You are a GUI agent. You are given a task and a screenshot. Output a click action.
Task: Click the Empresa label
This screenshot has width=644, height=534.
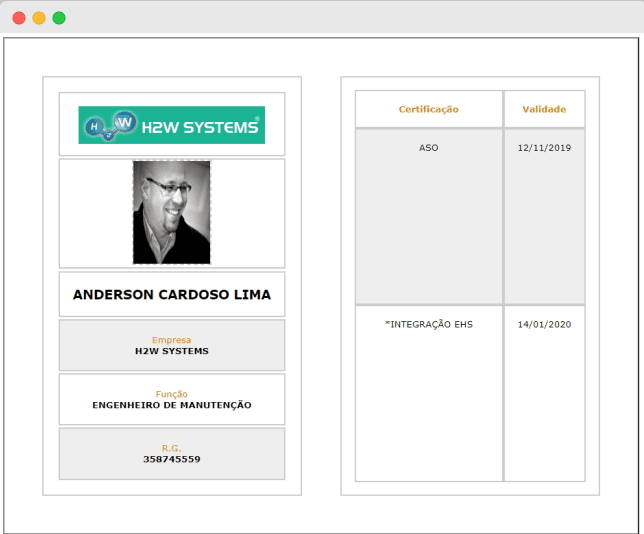tap(172, 340)
